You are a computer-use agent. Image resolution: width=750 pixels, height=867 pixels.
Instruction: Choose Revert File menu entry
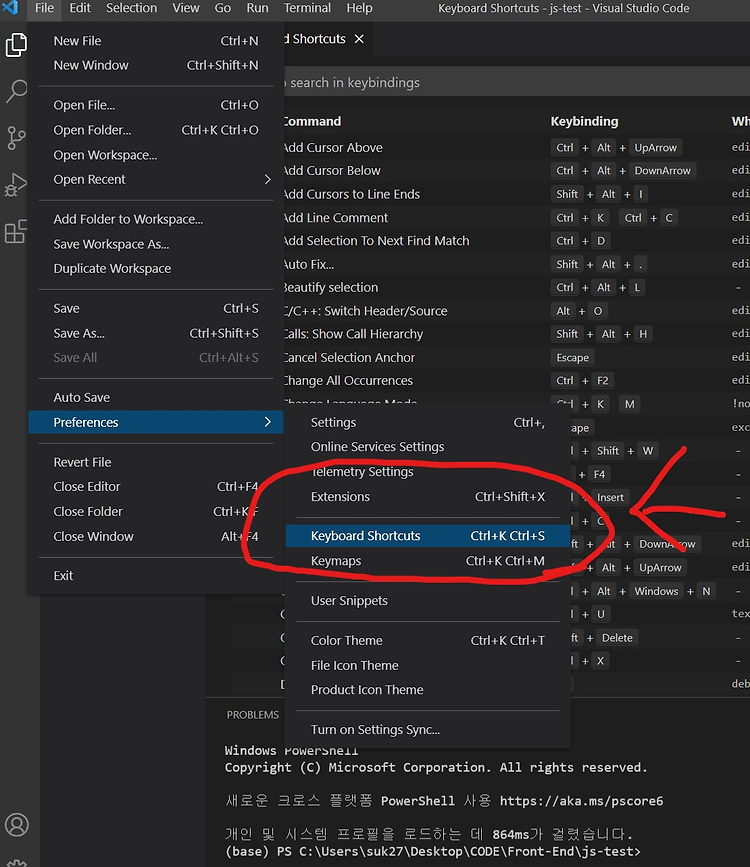coord(156,462)
